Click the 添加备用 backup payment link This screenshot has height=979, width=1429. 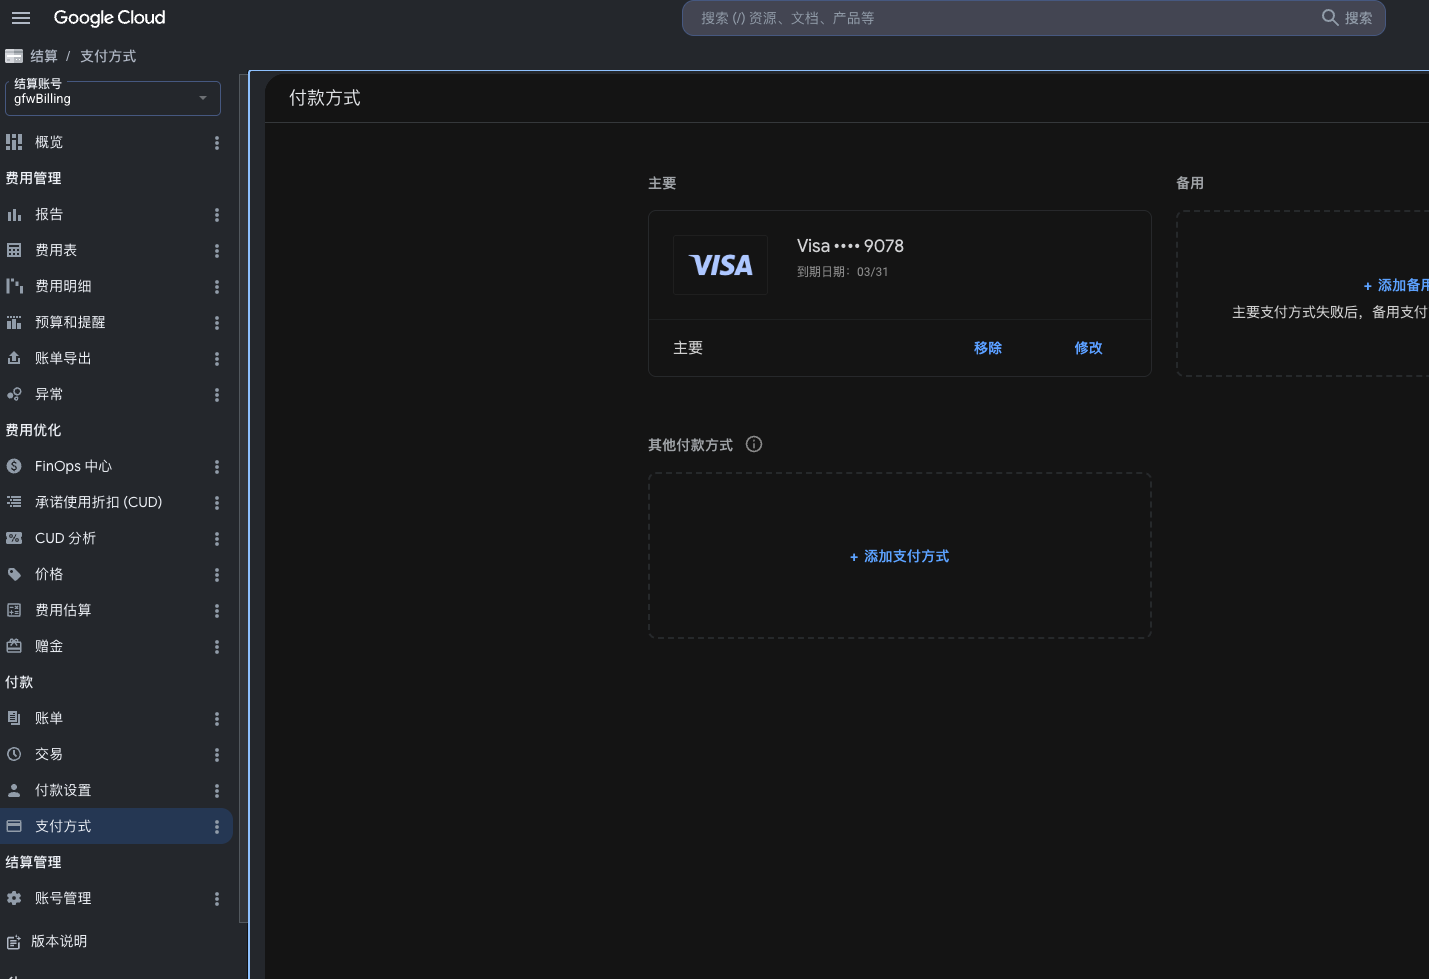[1397, 285]
